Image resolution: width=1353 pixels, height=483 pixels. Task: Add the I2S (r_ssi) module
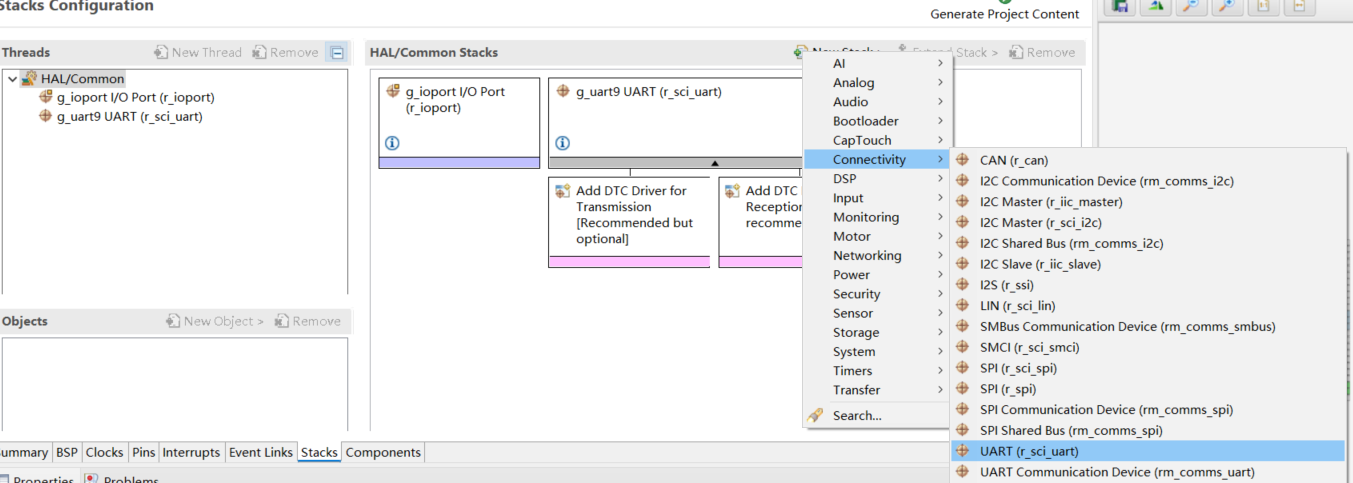pos(1148,285)
